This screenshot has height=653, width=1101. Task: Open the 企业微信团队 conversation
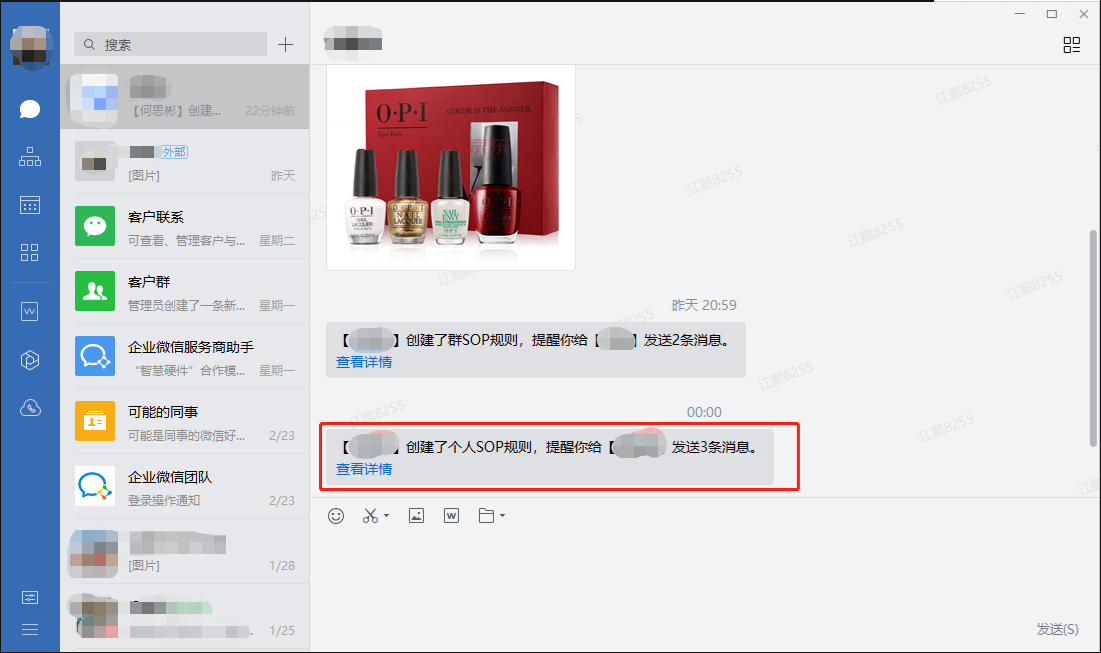click(185, 487)
